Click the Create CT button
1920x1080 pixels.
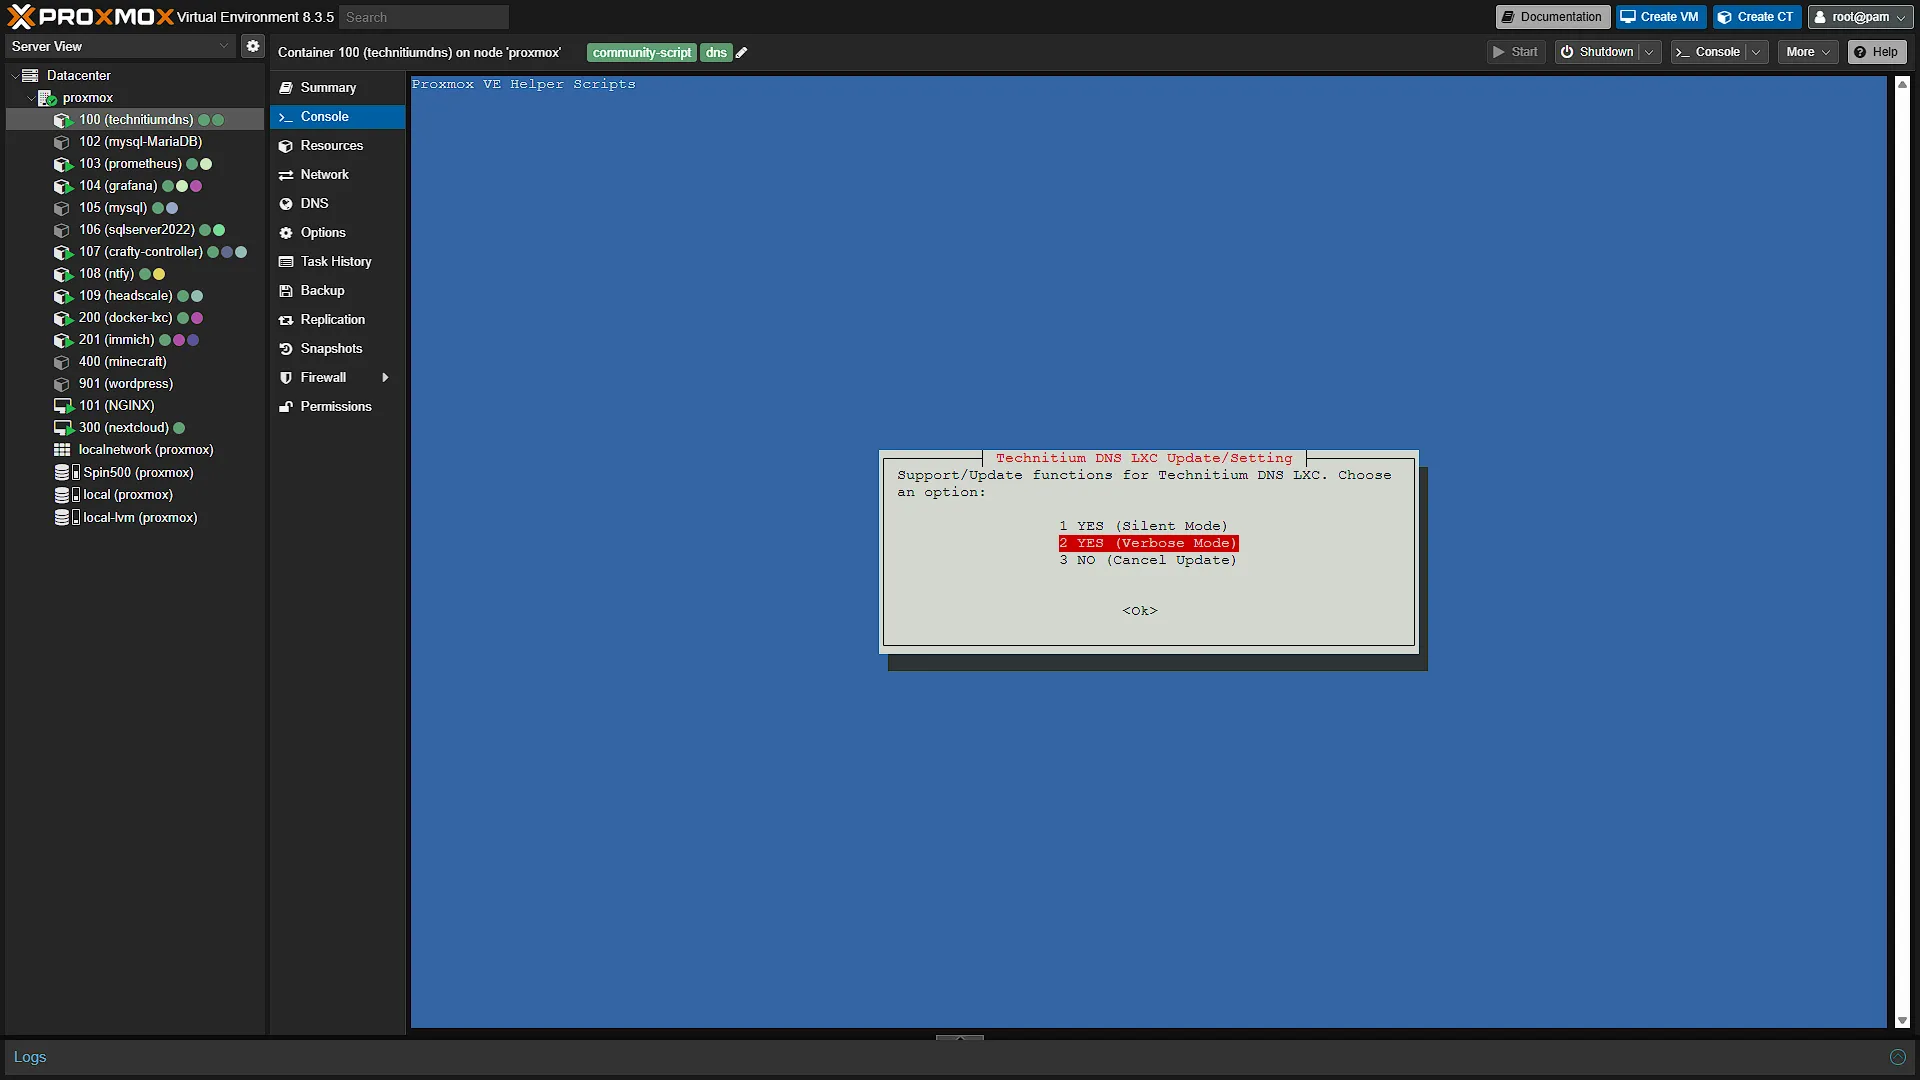pos(1756,17)
